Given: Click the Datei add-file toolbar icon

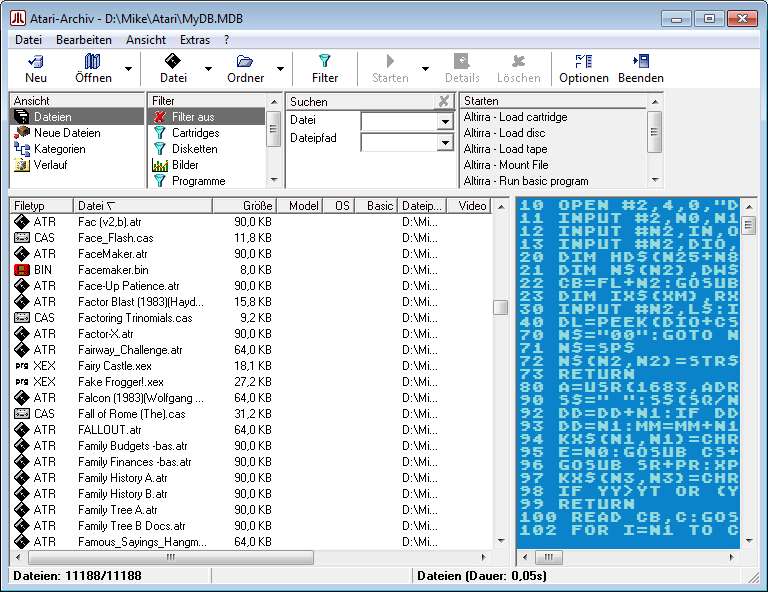Looking at the screenshot, I should (172, 61).
